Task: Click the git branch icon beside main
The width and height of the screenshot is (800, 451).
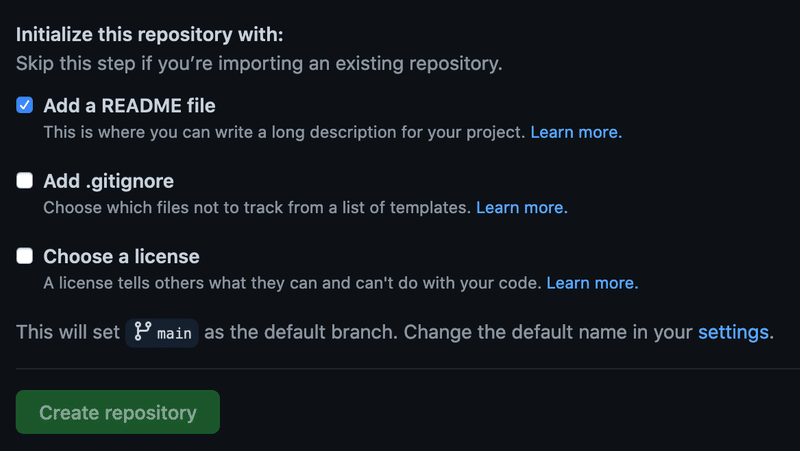Action: (142, 332)
